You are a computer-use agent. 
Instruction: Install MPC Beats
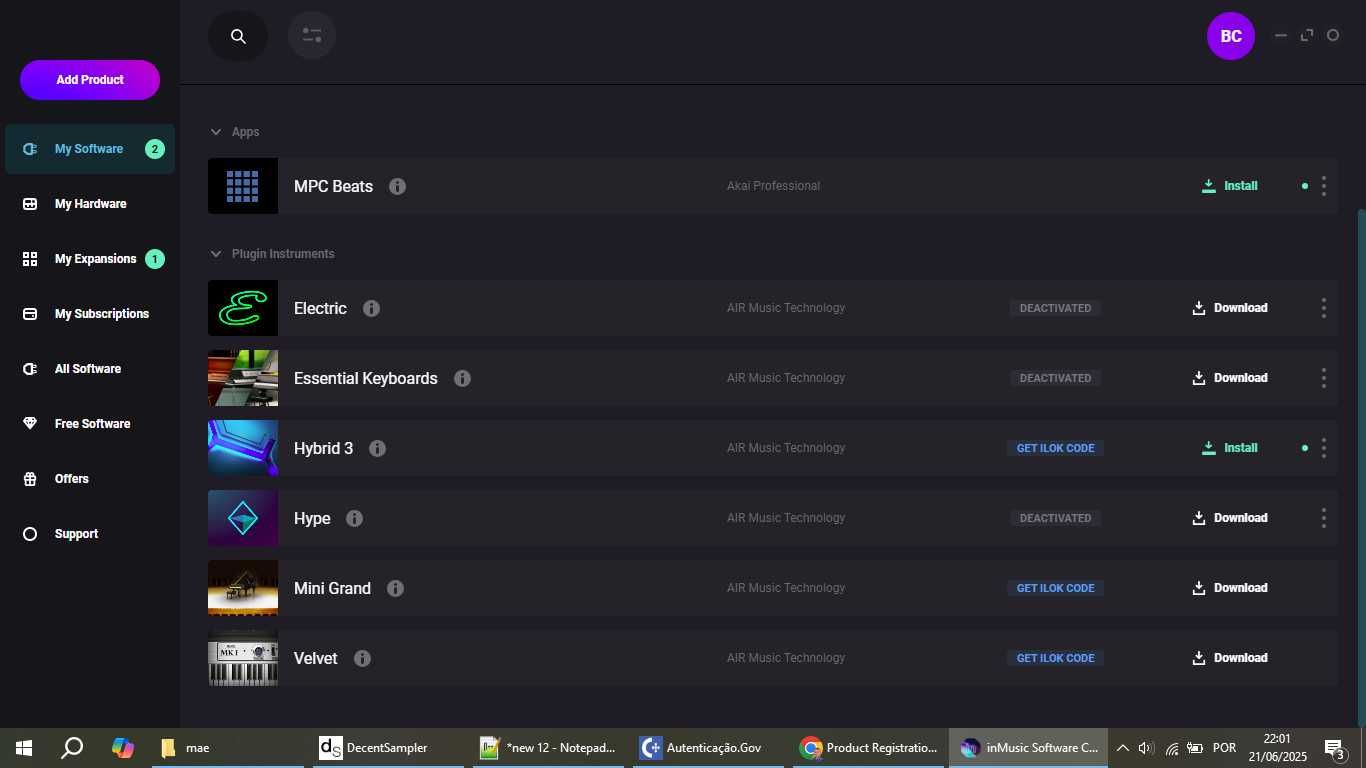click(1230, 186)
